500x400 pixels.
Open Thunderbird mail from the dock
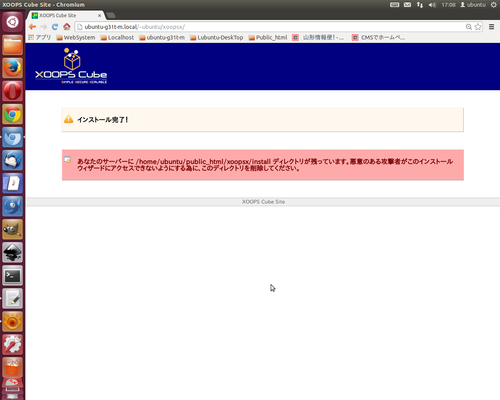(12, 160)
